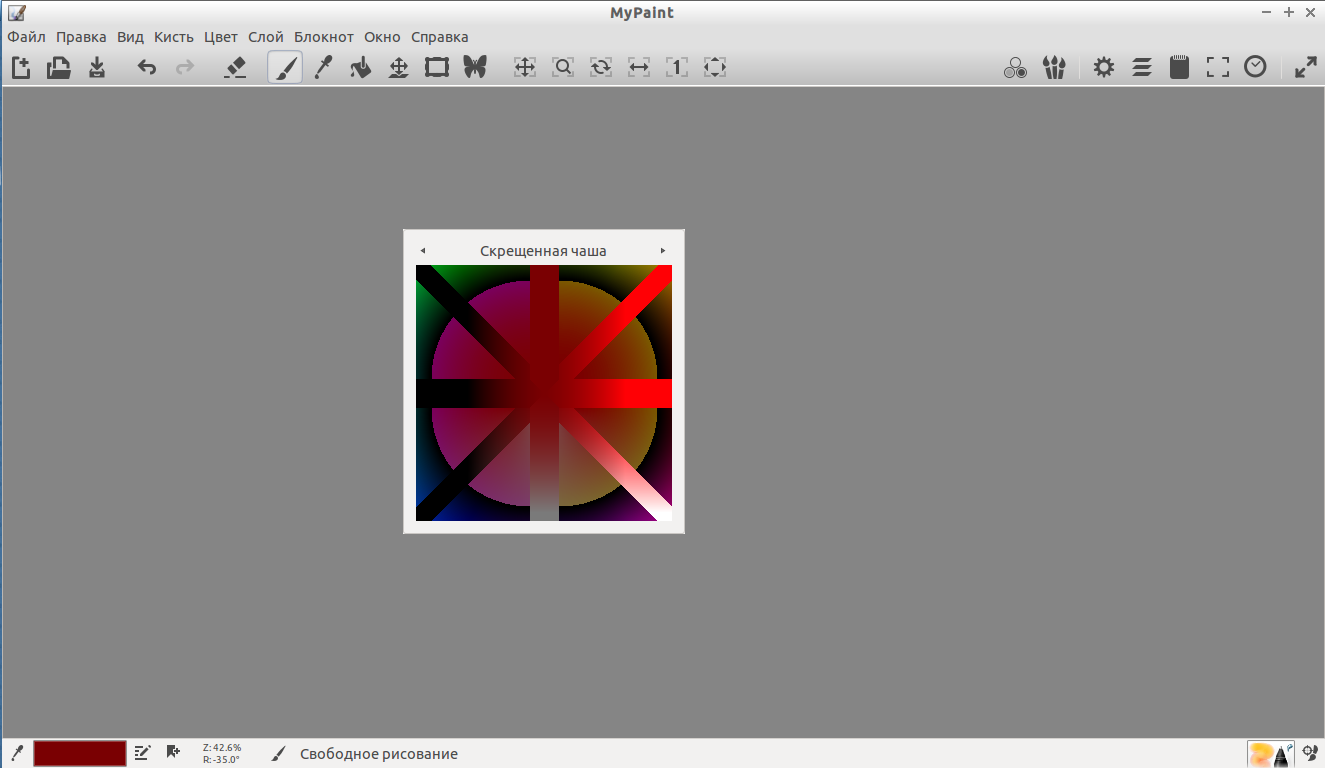The width and height of the screenshot is (1325, 768).
Task: Toggle the freehand brush tool button
Action: (x=285, y=68)
